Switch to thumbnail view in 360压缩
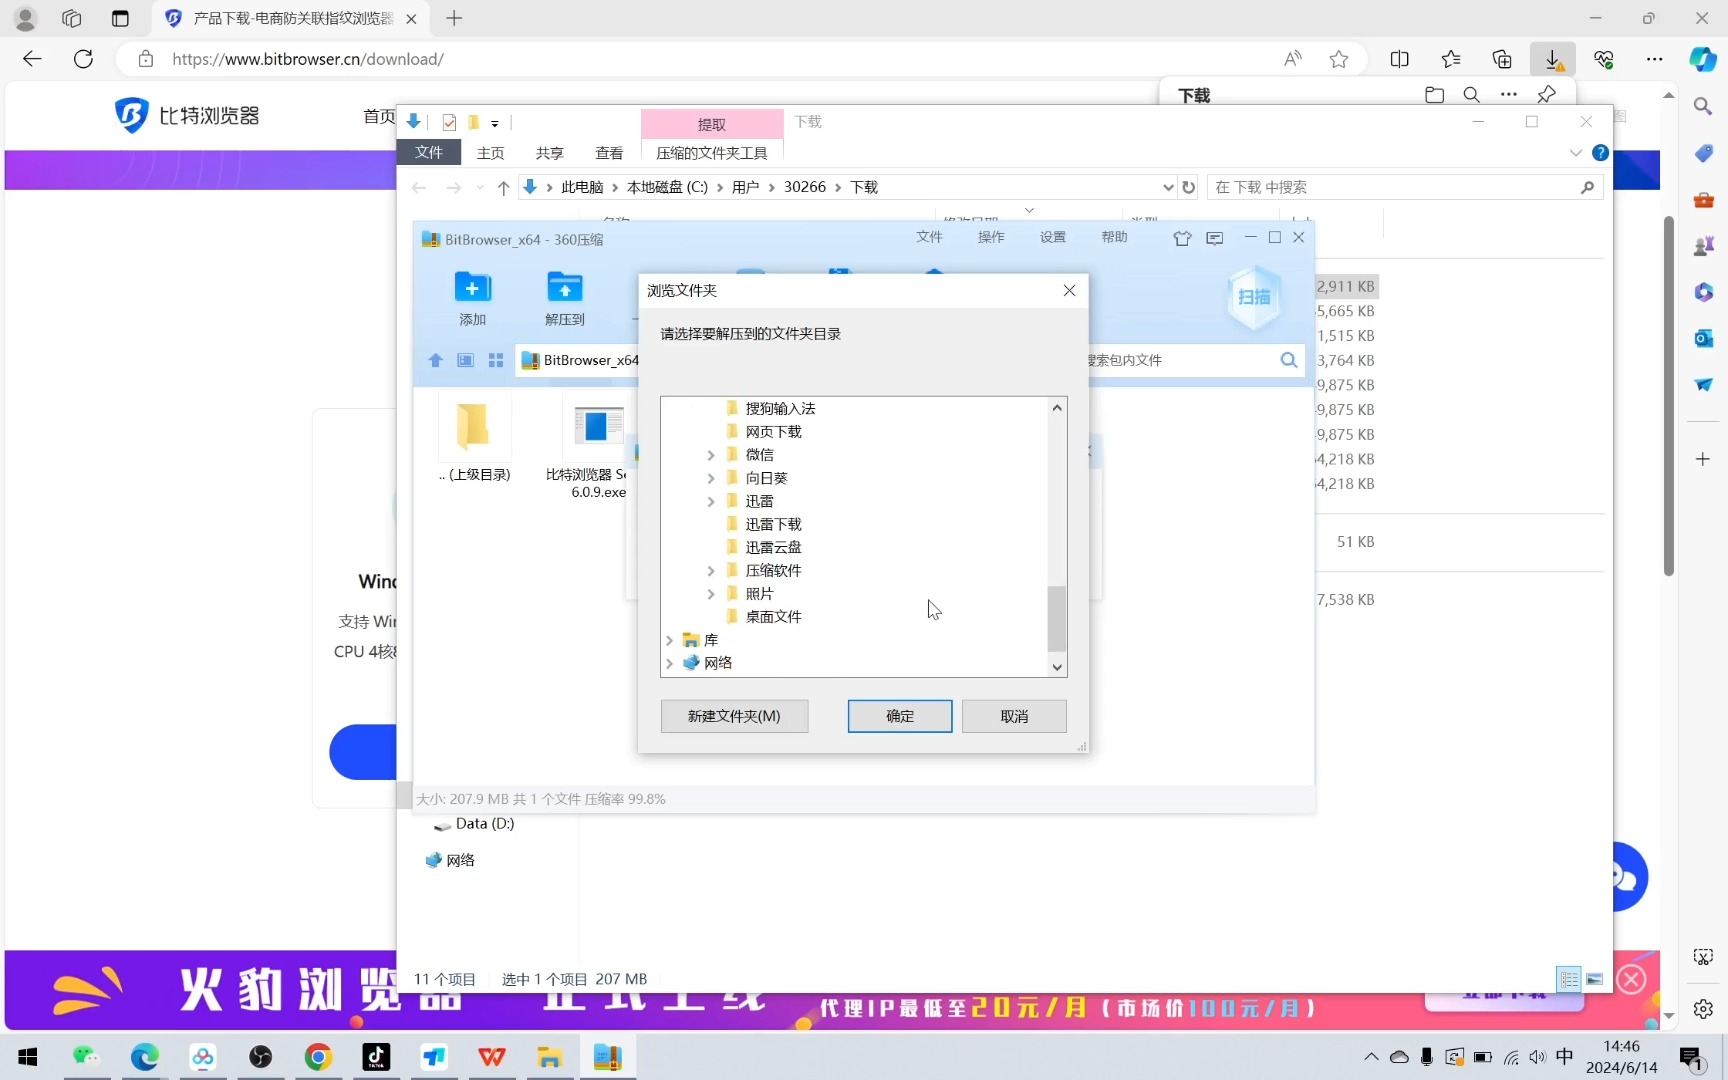Viewport: 1728px width, 1080px height. click(x=465, y=360)
